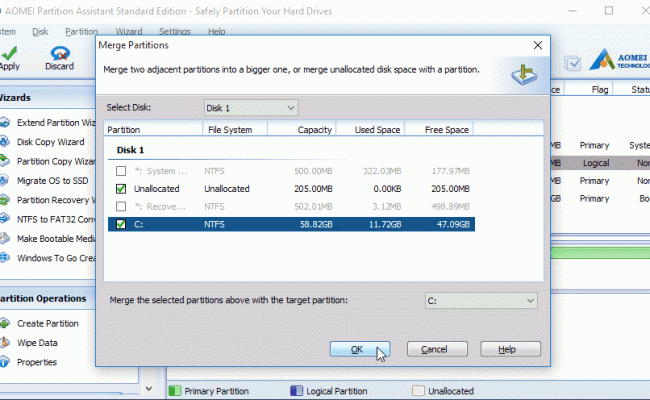Open the Help menu
Screen dimensions: 650x400
tap(216, 32)
